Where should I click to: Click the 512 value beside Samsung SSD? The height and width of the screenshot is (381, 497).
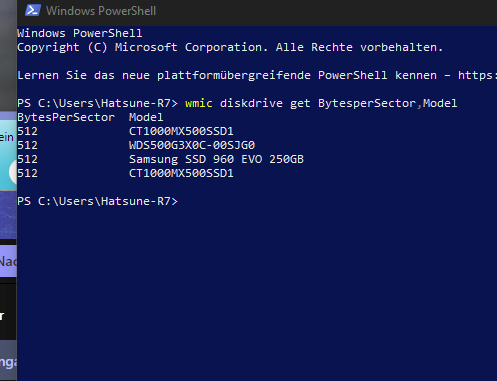[x=27, y=159]
